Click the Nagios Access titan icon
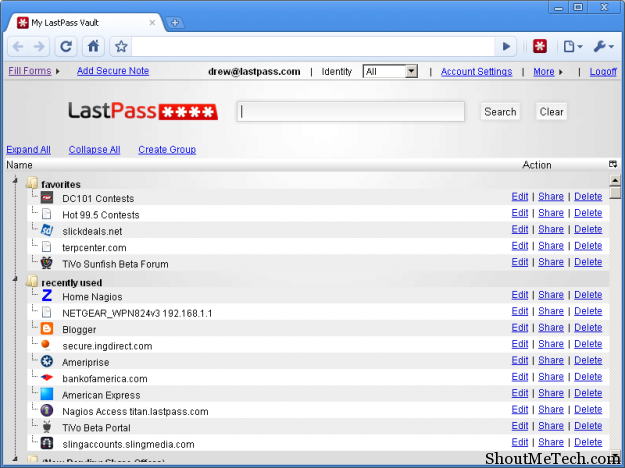625x468 pixels. (47, 410)
